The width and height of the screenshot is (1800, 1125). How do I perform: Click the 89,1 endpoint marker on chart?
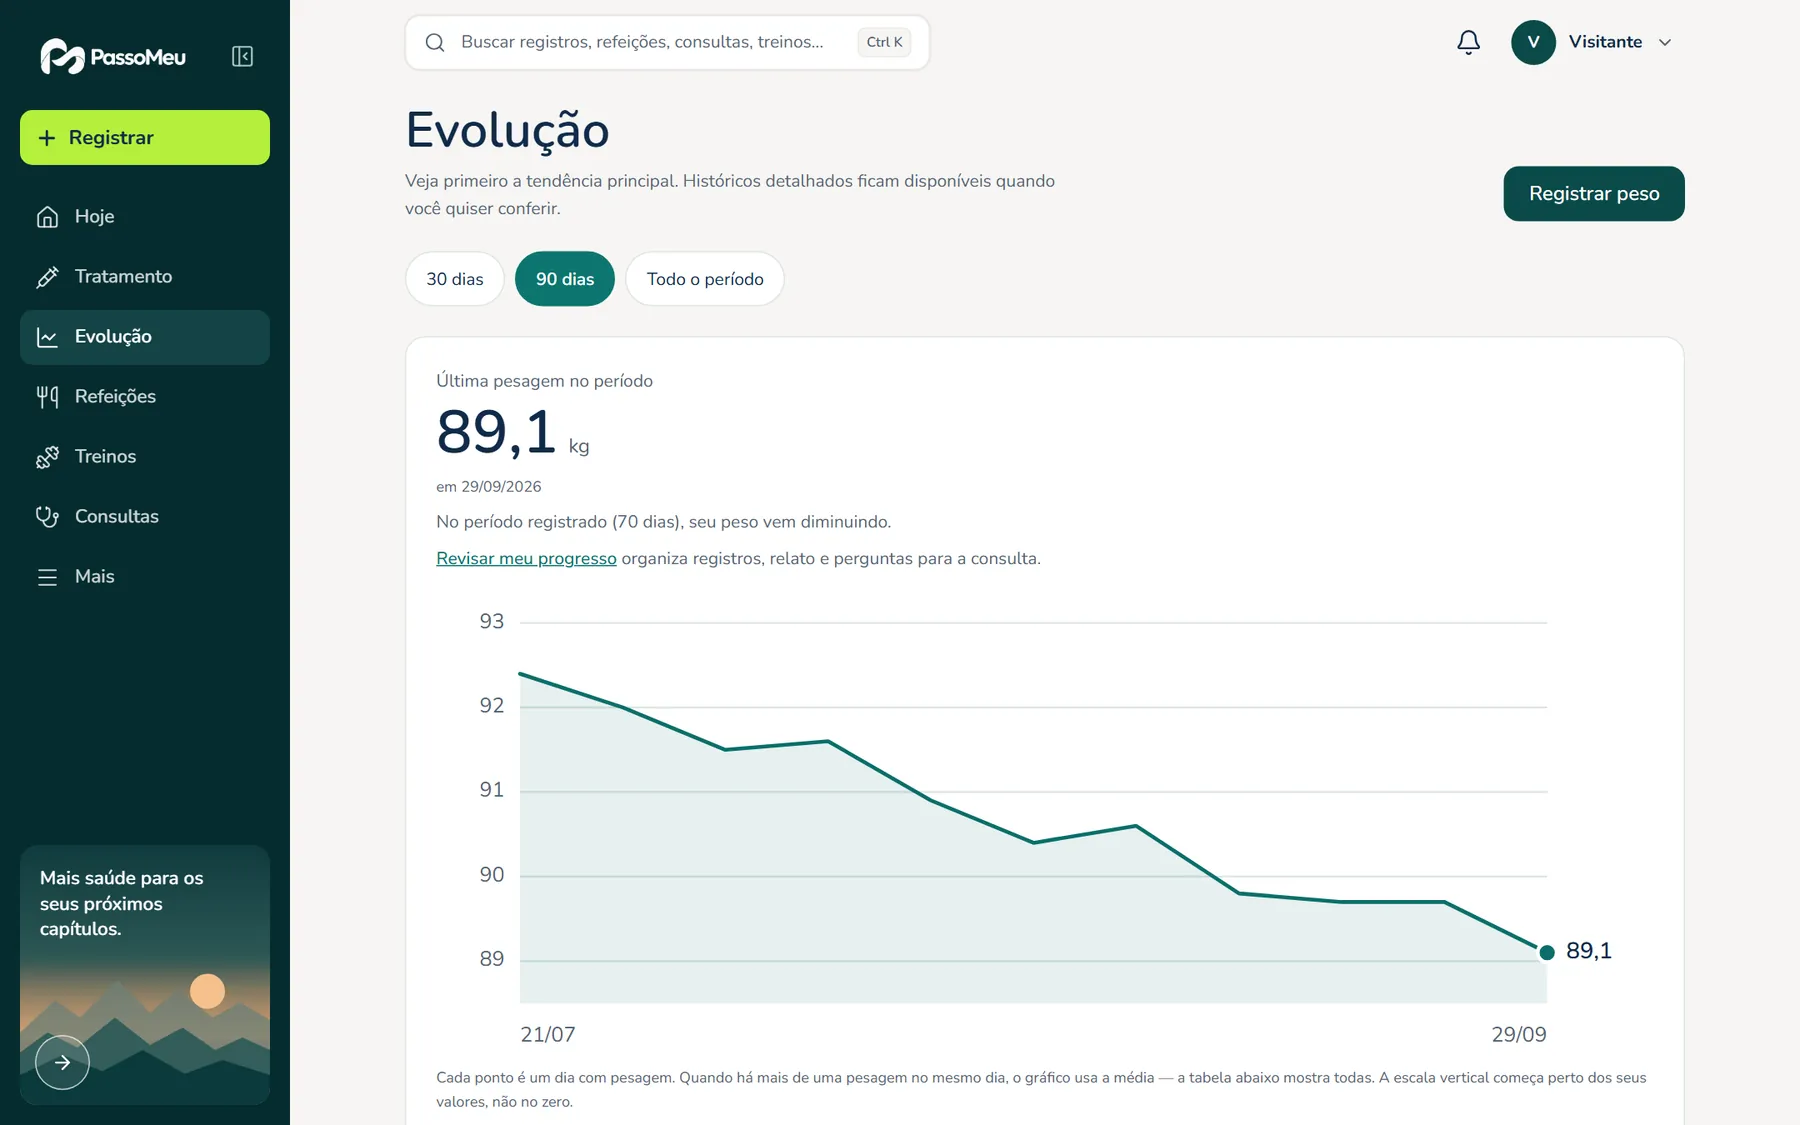tap(1547, 952)
